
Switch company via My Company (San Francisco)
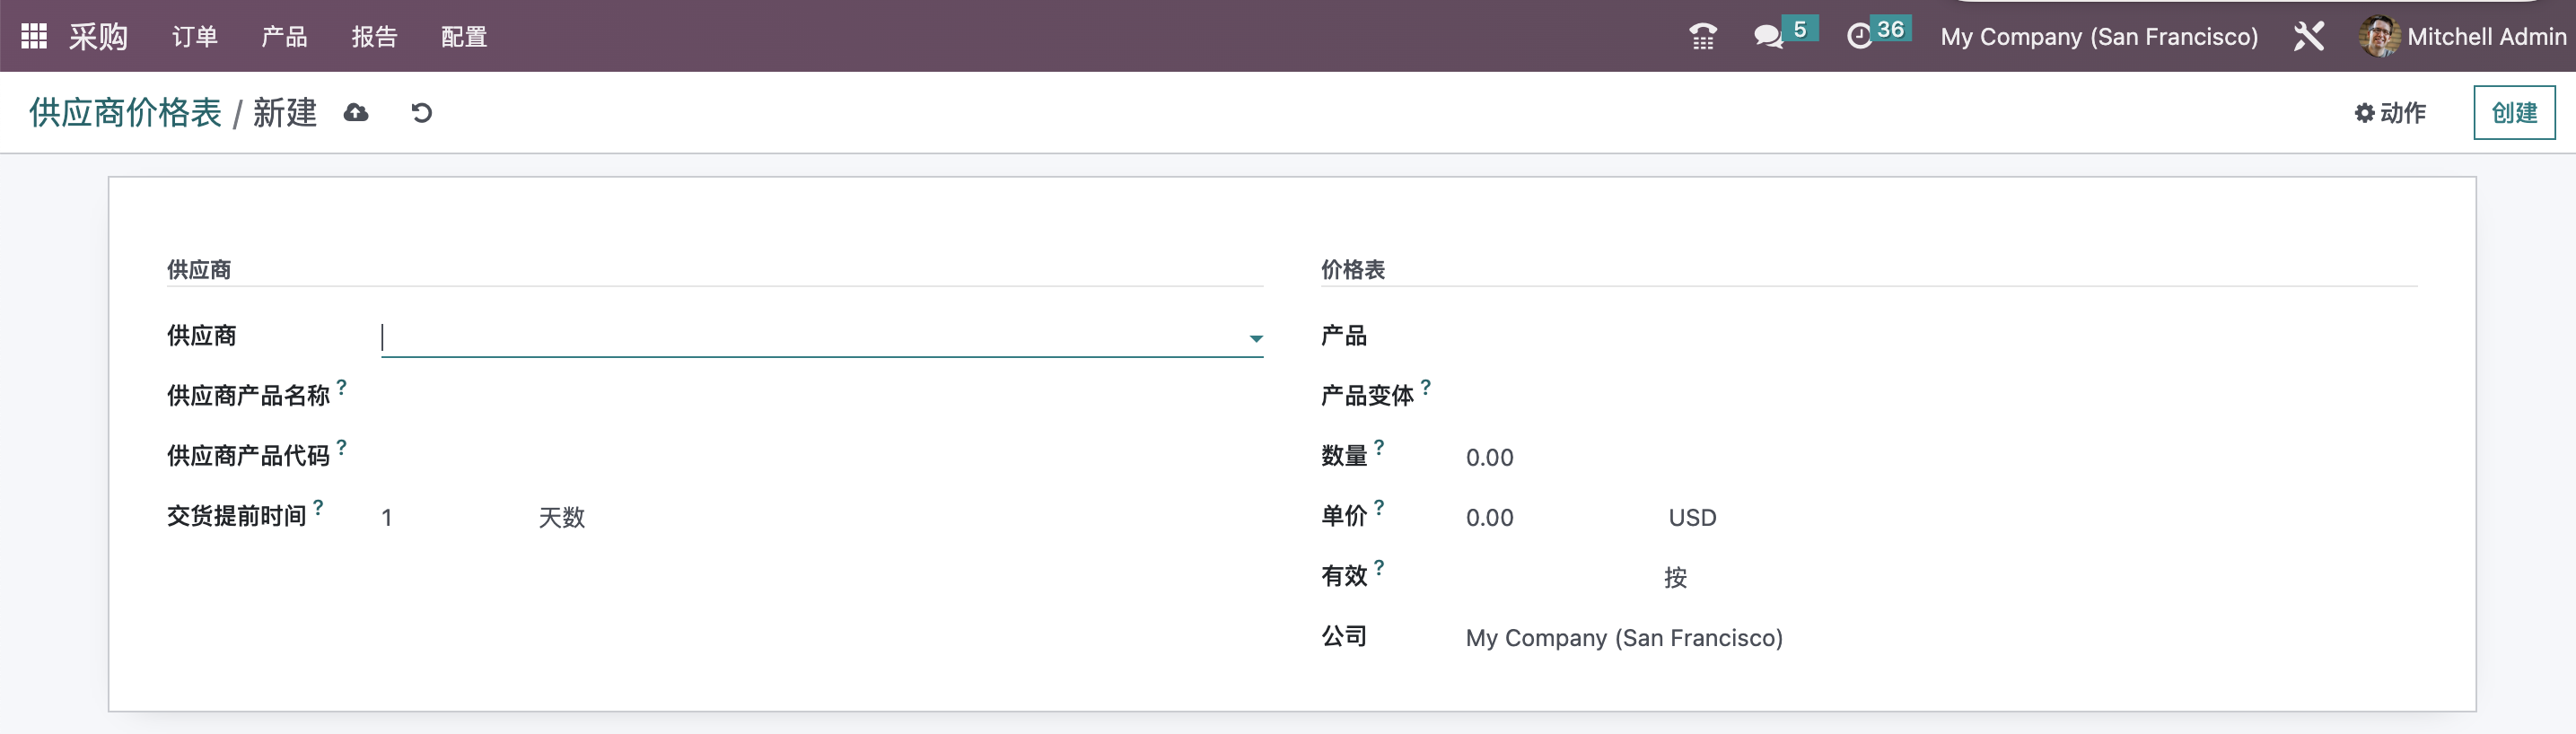pyautogui.click(x=2099, y=36)
